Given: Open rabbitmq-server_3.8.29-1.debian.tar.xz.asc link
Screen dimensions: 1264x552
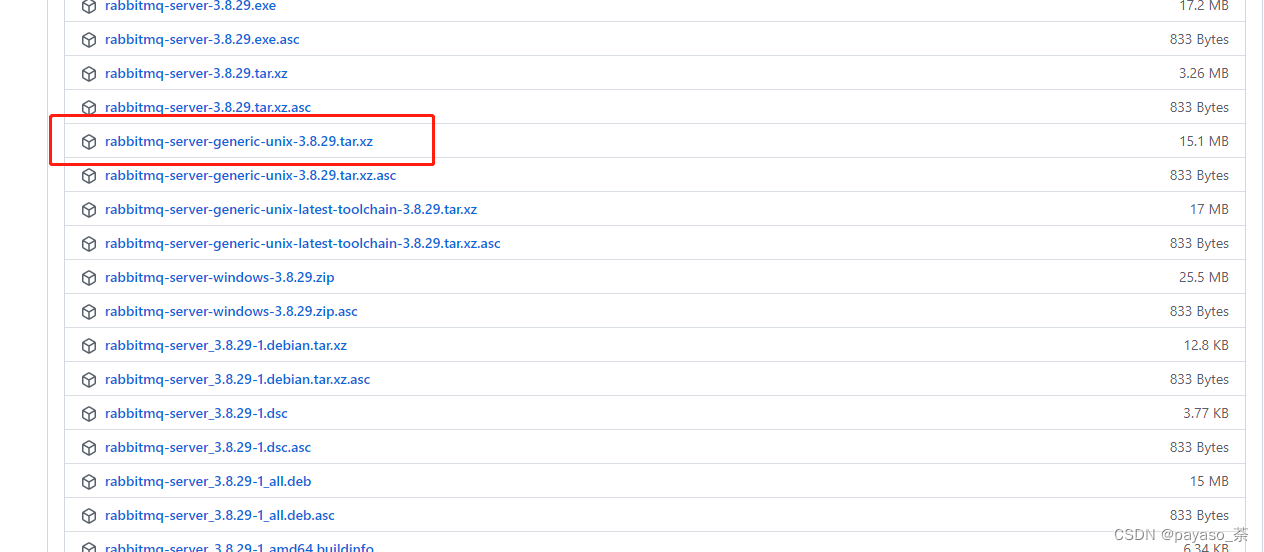Looking at the screenshot, I should (x=238, y=380).
